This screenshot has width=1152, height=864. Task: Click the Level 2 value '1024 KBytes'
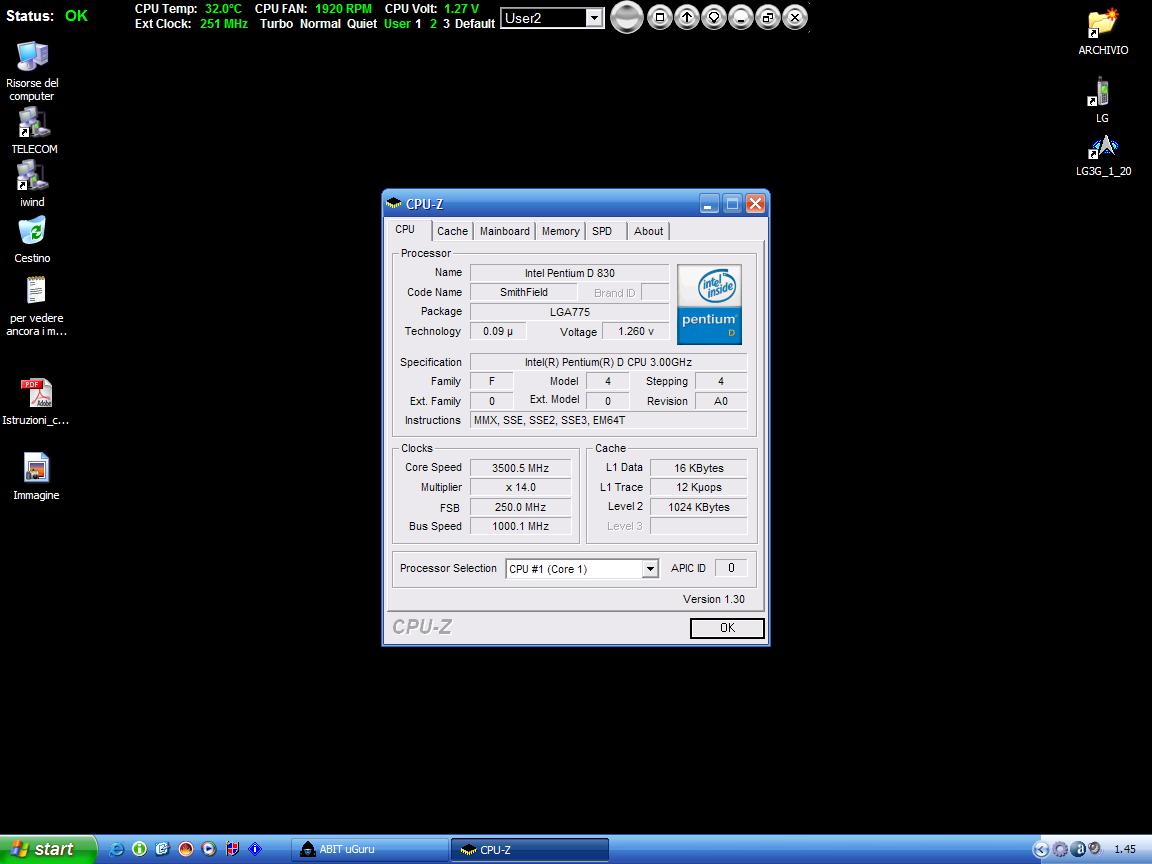point(699,507)
